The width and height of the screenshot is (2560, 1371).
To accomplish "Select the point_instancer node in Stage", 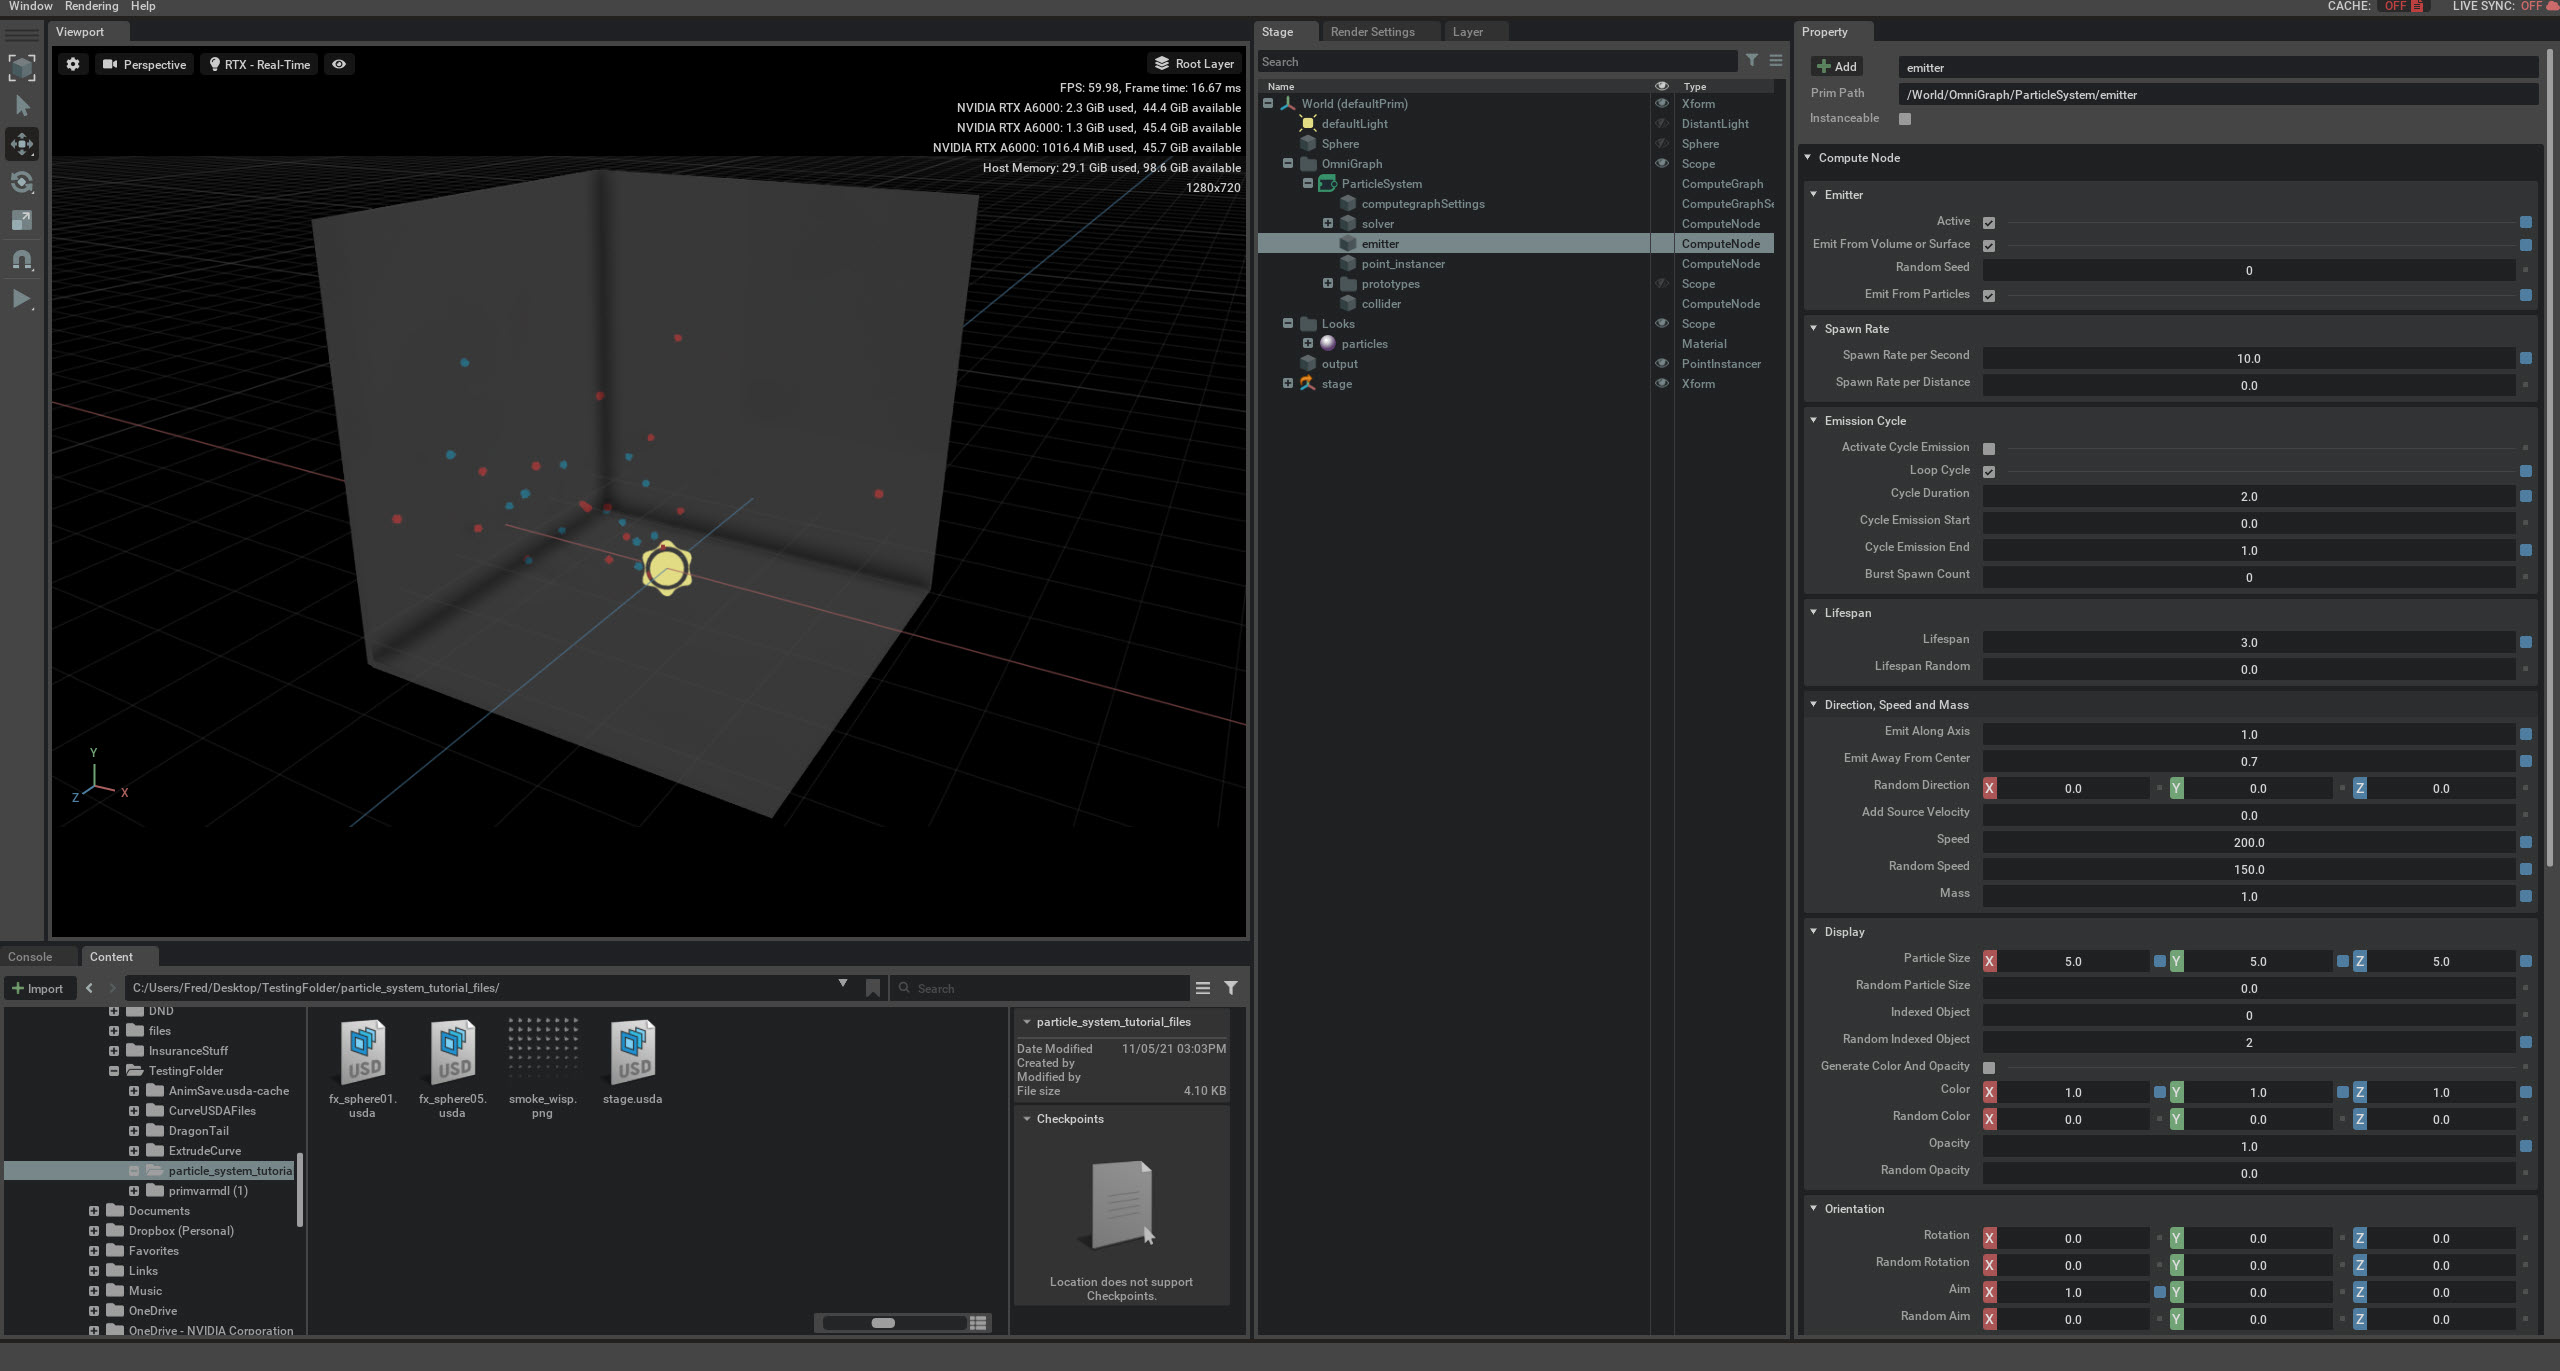I will point(1403,264).
